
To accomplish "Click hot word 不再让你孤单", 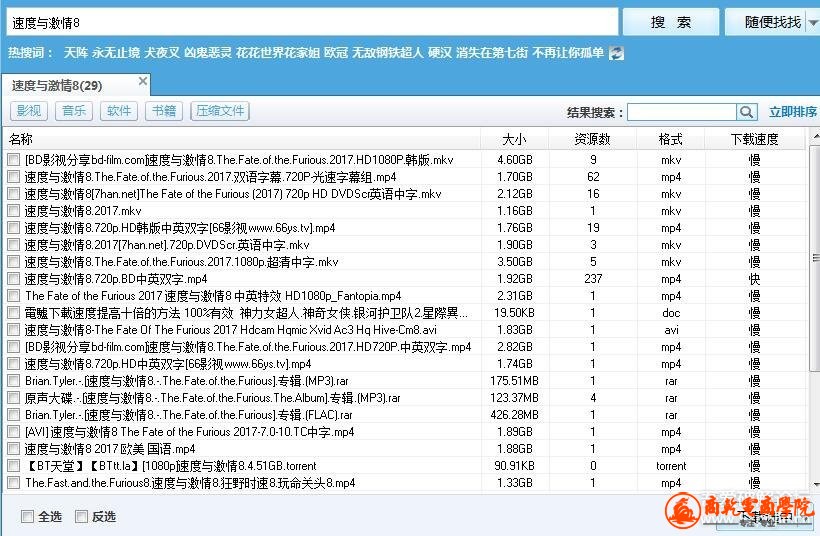I will click(568, 53).
